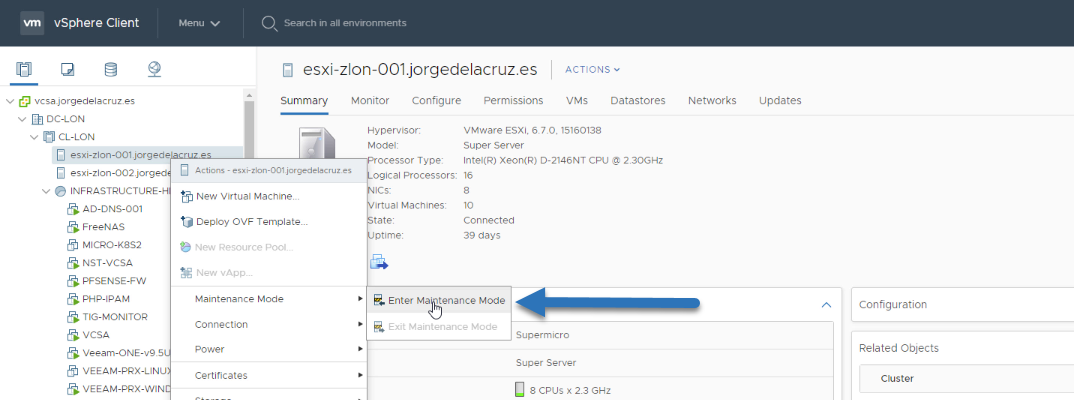Screen dimensions: 1074x400
Task: Click the PFSENSE-FW VM icon
Action: 73,281
